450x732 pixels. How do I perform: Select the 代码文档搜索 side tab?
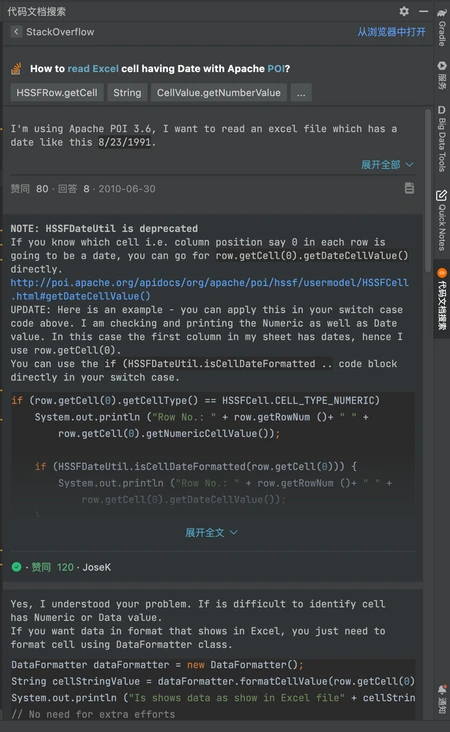[442, 299]
